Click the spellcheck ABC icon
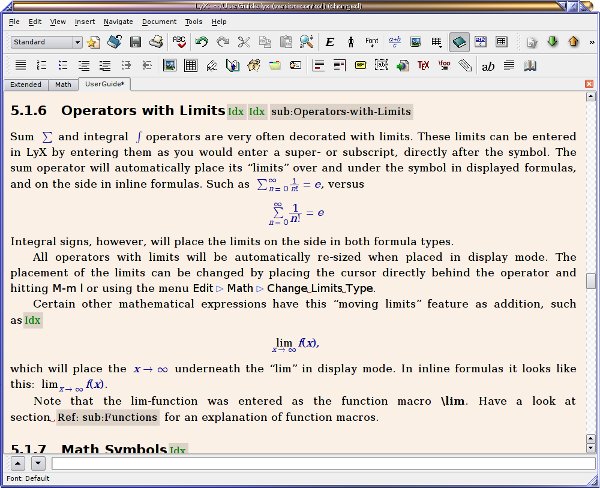Screen dimensions: 600x488 (x=179, y=42)
